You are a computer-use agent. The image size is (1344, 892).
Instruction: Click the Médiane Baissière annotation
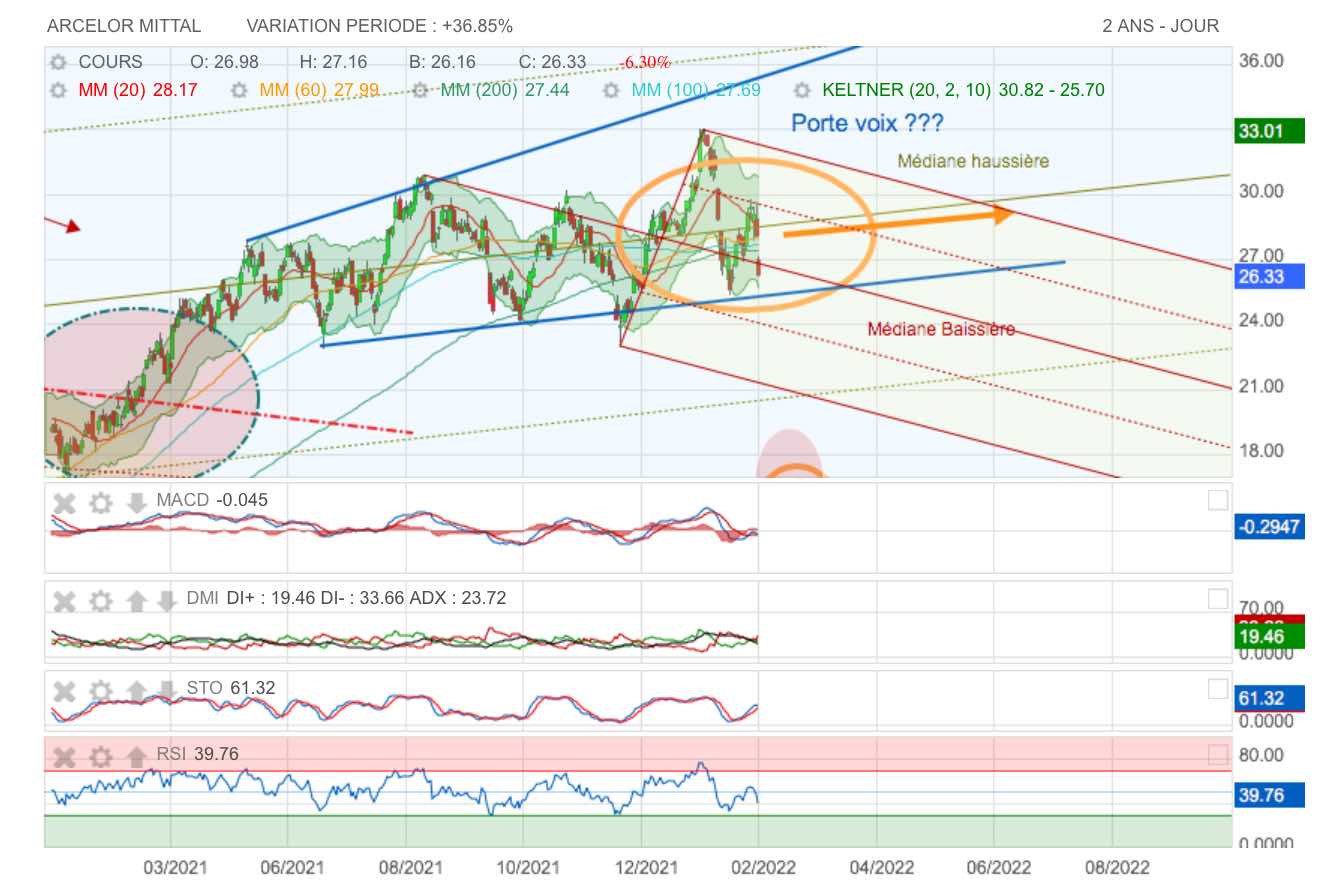[941, 329]
